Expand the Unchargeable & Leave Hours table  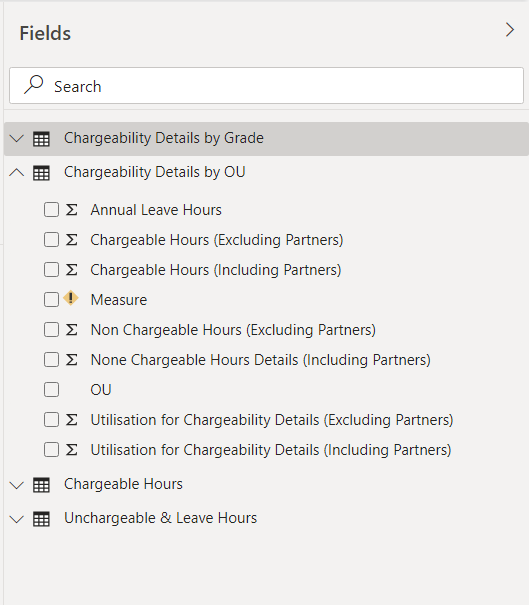pos(17,519)
